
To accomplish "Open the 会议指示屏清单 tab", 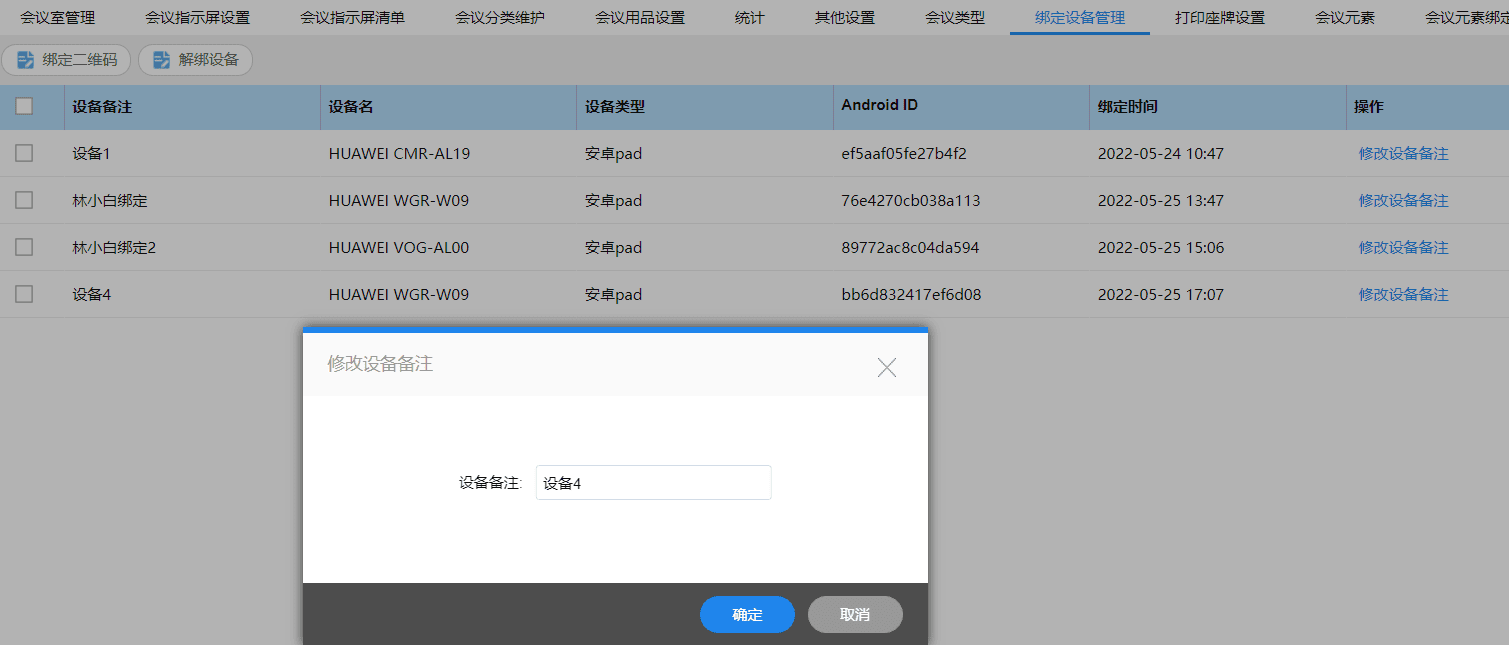I will click(x=352, y=17).
